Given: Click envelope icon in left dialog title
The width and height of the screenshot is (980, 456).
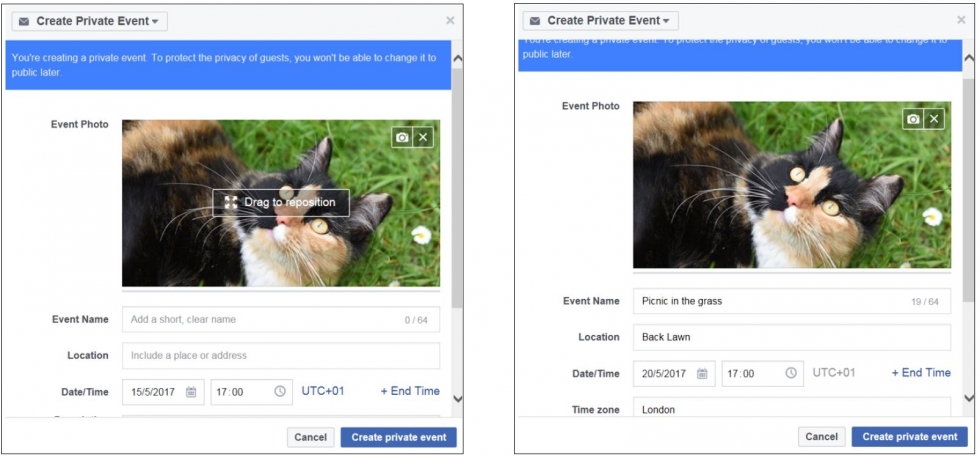Looking at the screenshot, I should click(24, 21).
